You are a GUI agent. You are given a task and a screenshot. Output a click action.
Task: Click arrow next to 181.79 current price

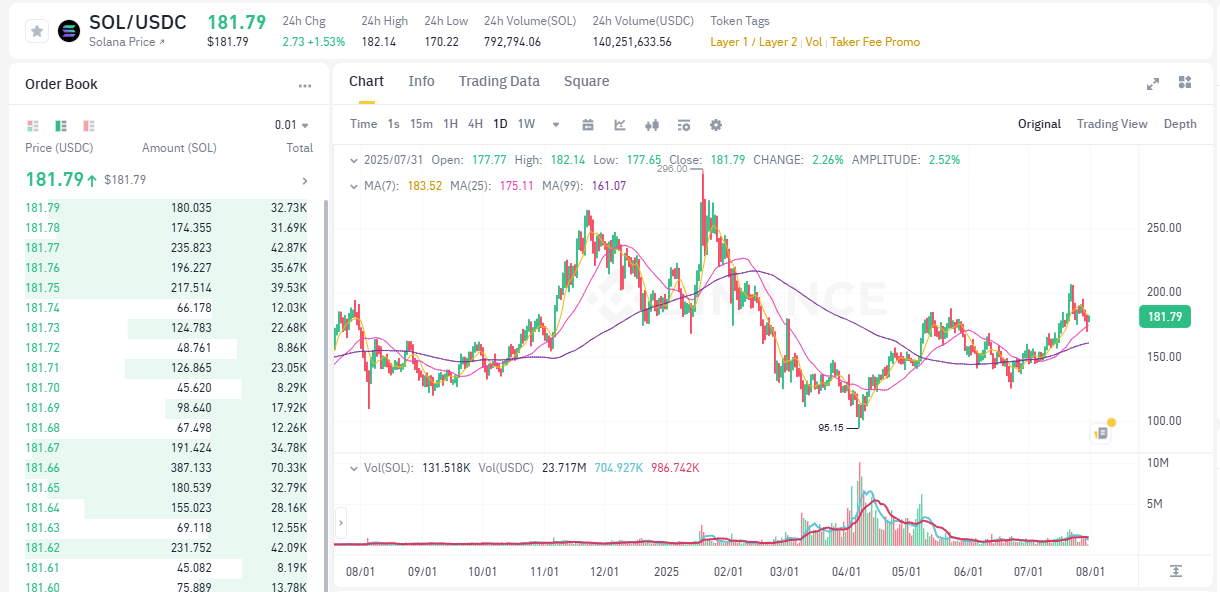304,181
